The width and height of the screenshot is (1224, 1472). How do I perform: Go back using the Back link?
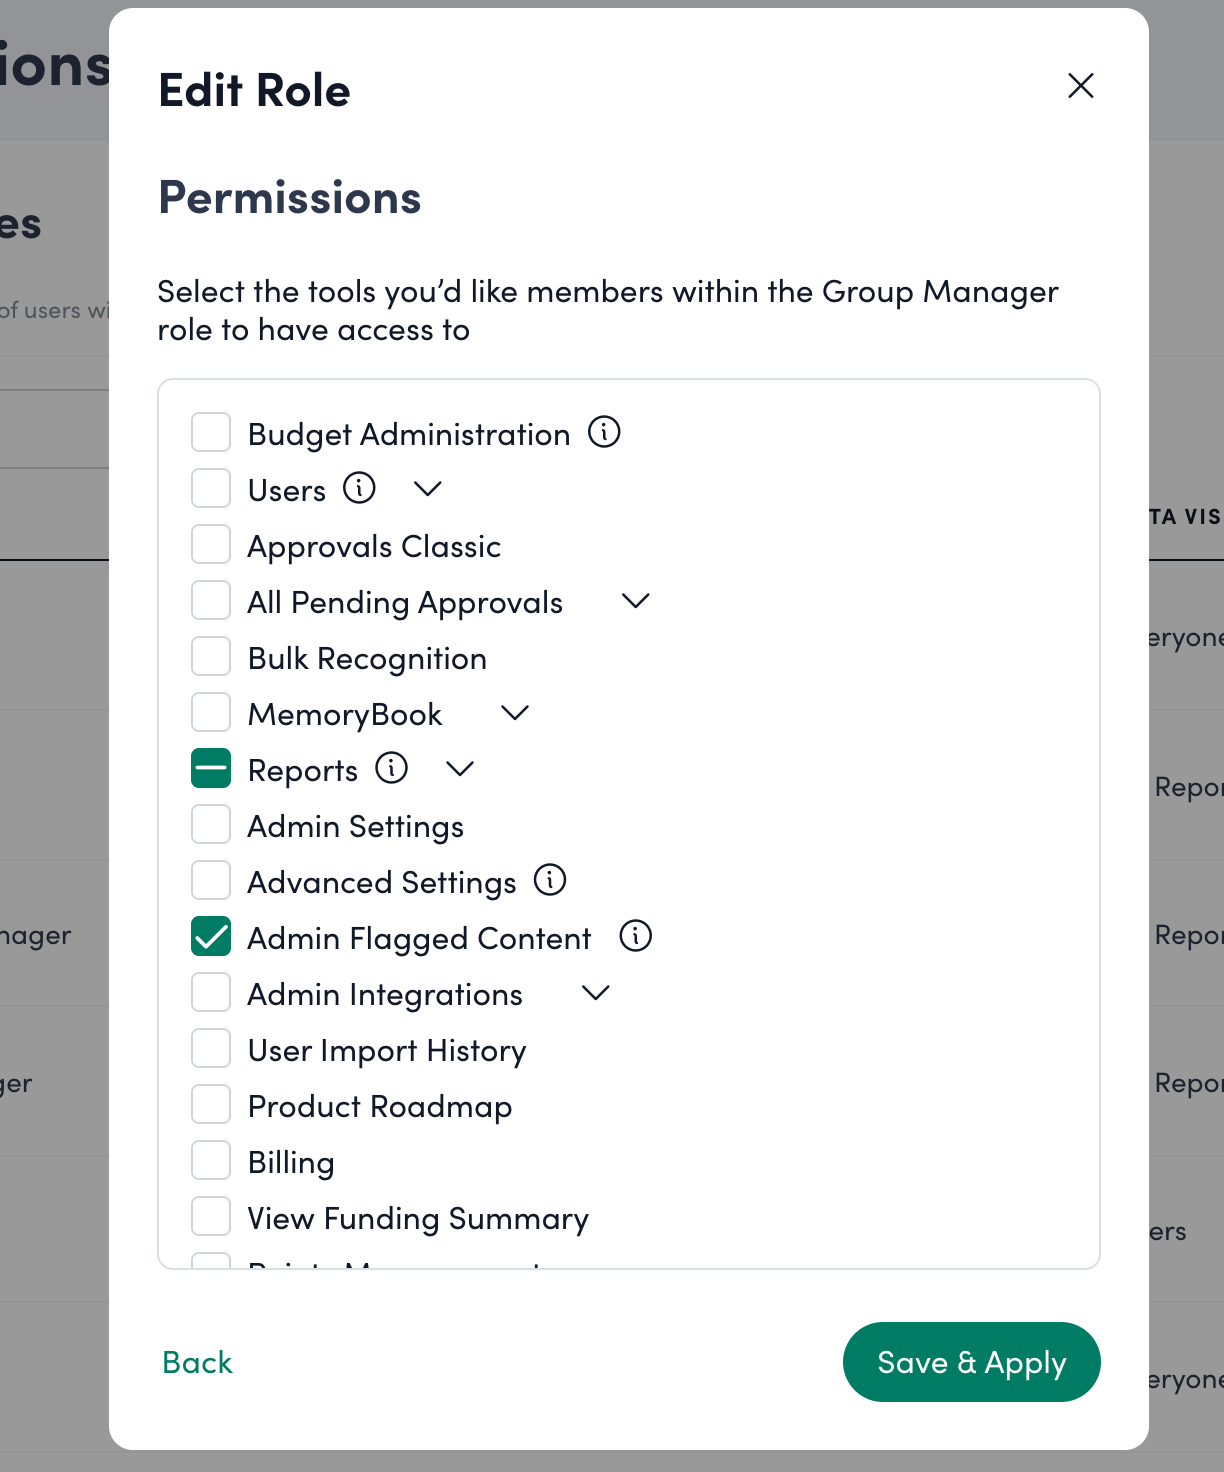197,1362
